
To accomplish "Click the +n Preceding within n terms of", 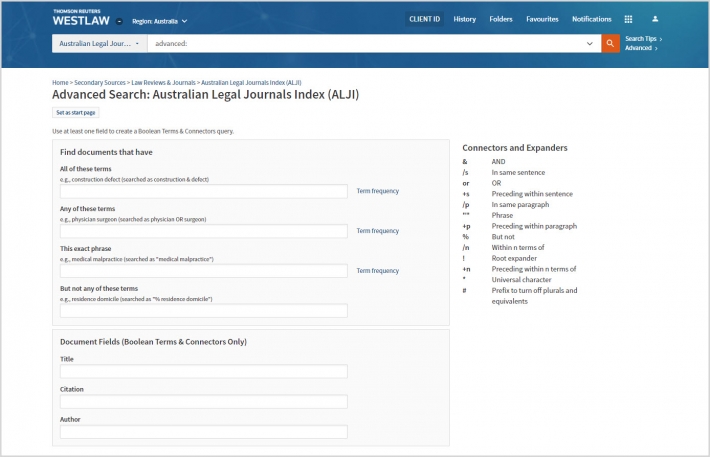I will pos(519,269).
